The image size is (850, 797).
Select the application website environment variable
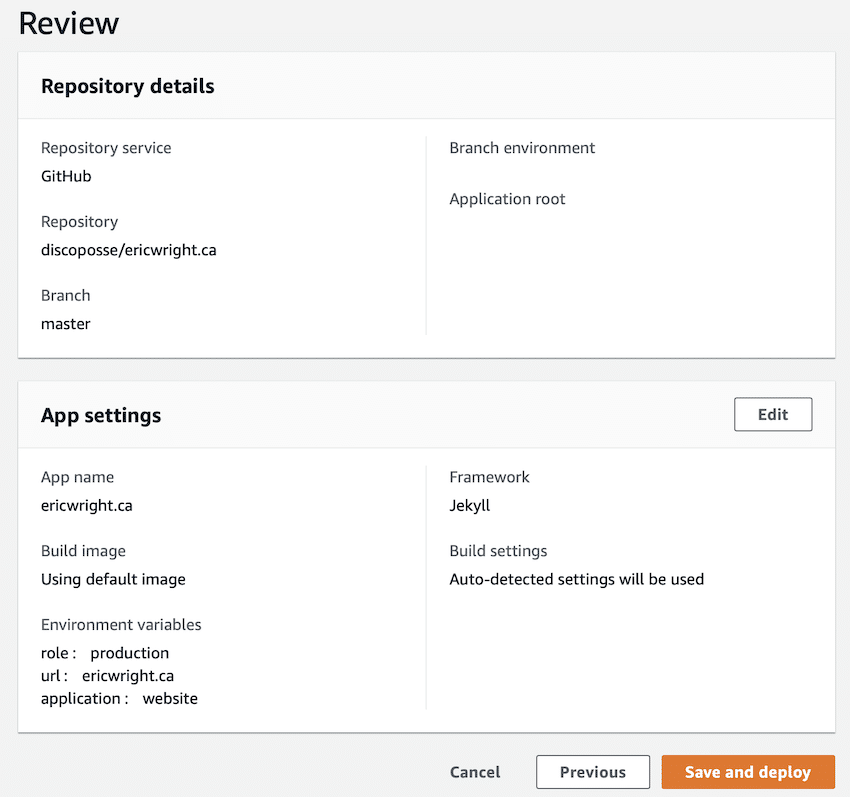(x=119, y=699)
